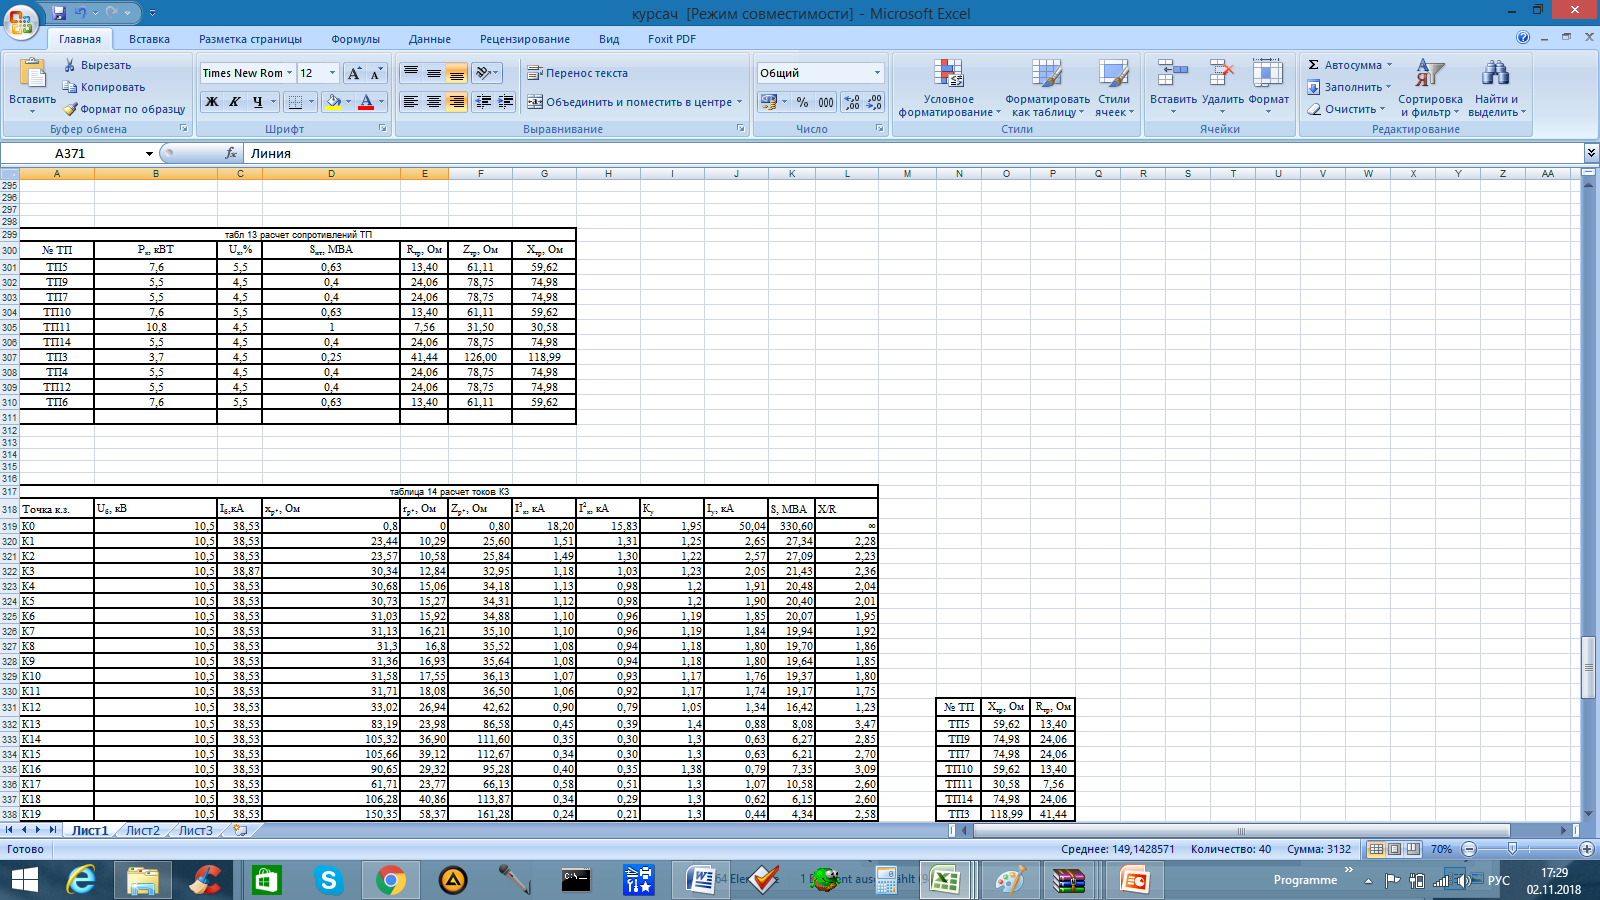Increase font size button
The image size is (1600, 900).
[x=354, y=73]
